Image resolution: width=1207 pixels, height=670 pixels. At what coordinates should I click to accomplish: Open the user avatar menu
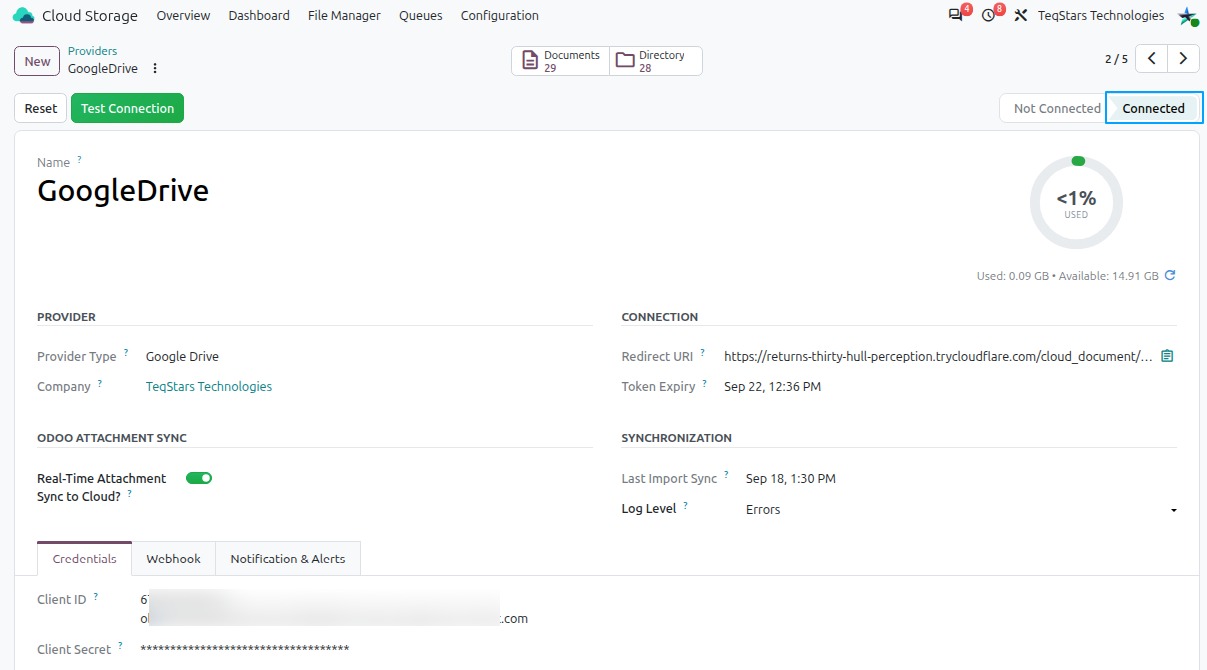(x=1187, y=16)
